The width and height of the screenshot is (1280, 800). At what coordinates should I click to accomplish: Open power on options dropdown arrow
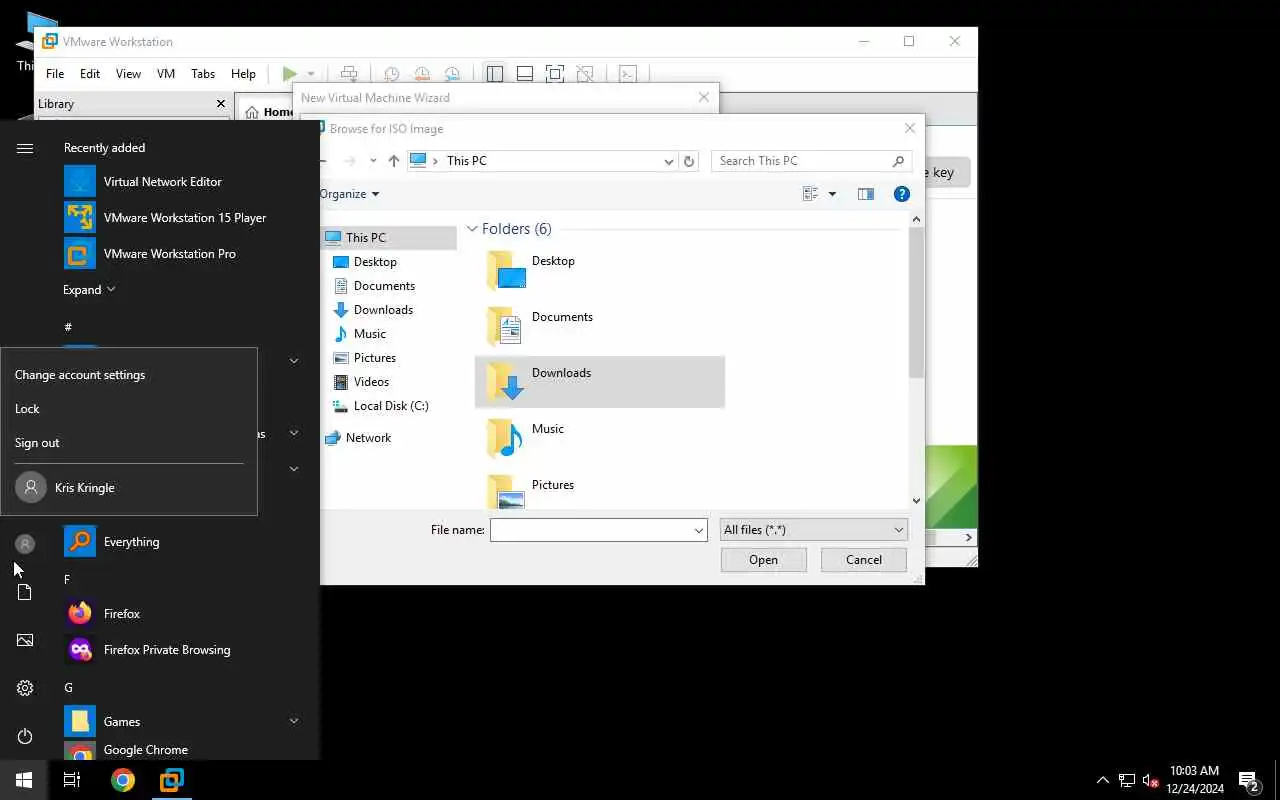tap(311, 74)
